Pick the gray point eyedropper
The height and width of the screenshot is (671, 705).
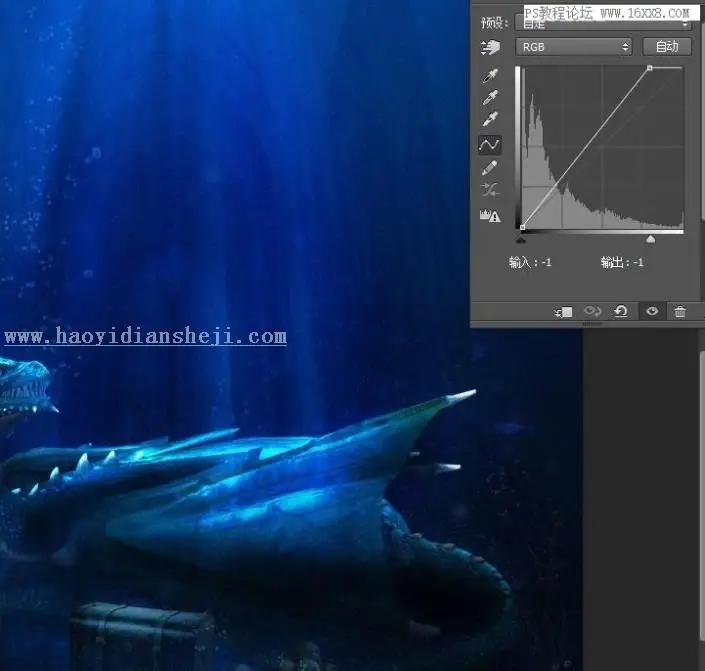click(x=490, y=97)
